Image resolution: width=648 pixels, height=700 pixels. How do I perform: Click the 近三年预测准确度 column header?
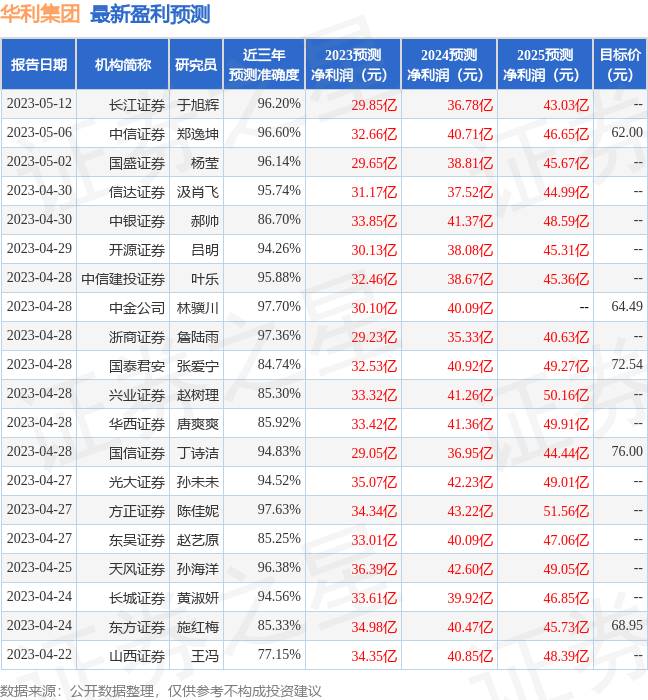264,64
